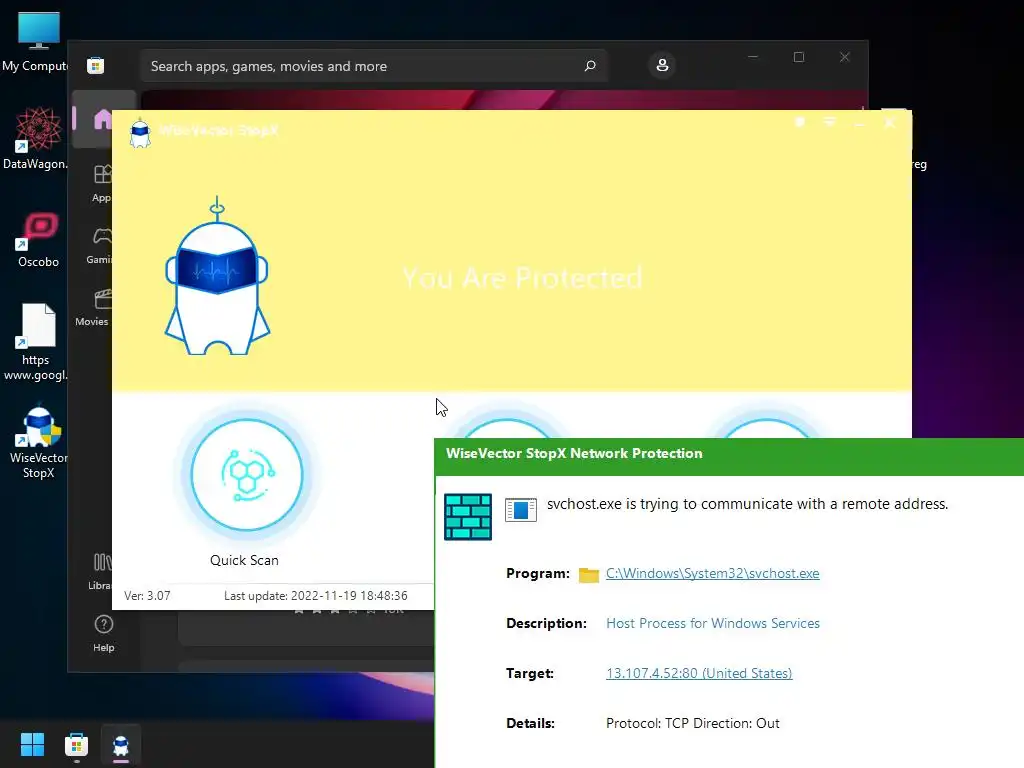Select the WiseVector StopX desktop shortcut
The image size is (1024, 768).
click(x=39, y=443)
